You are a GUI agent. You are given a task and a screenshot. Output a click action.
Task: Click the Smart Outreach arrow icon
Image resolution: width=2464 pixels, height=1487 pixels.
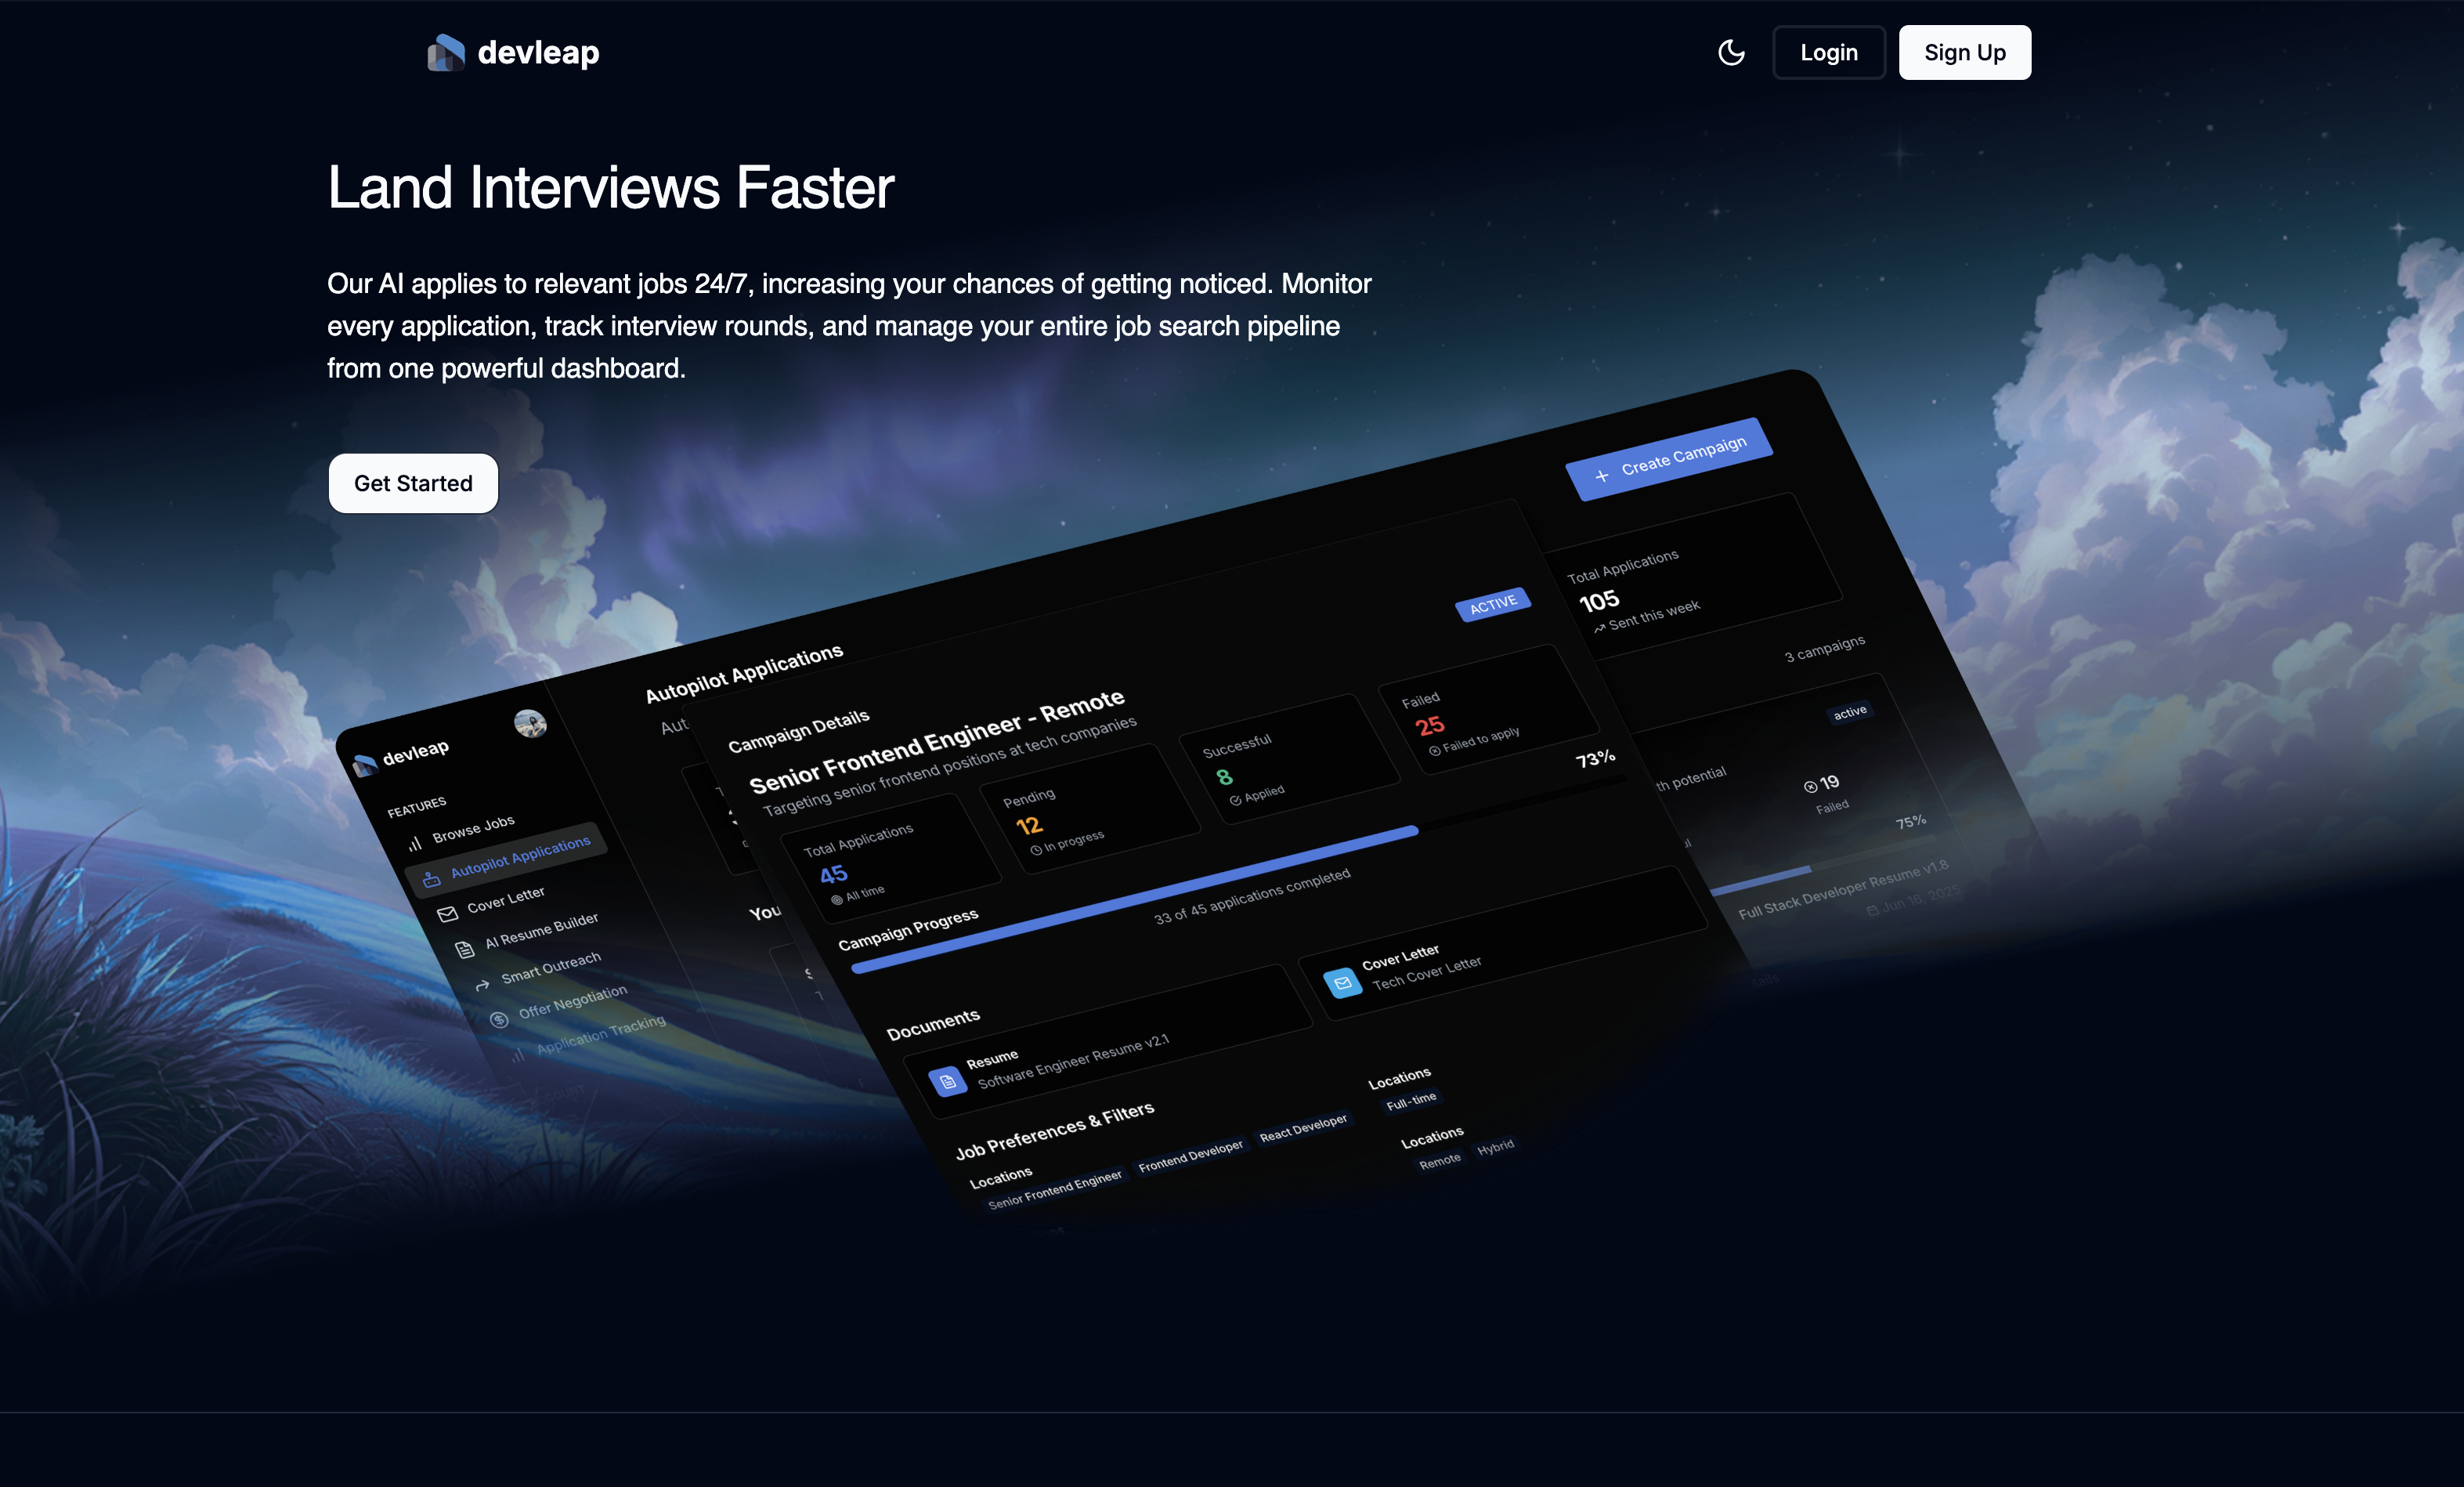pyautogui.click(x=482, y=985)
